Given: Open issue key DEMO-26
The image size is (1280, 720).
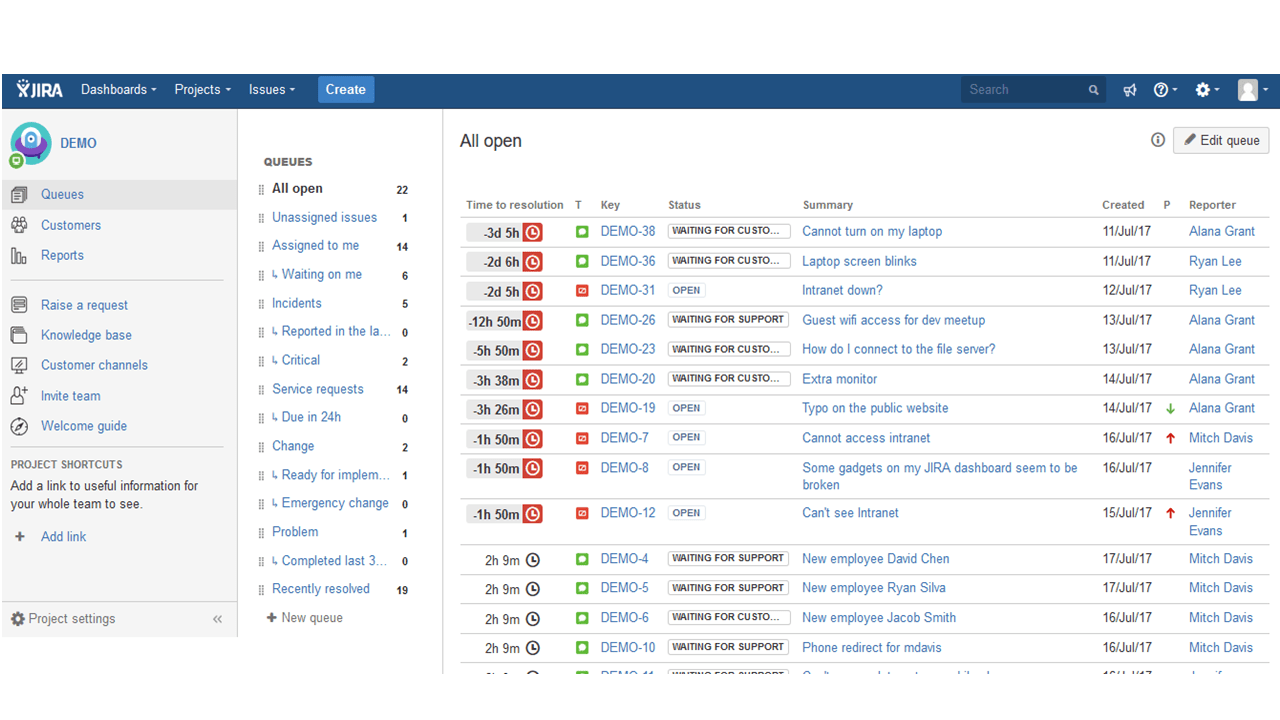Looking at the screenshot, I should click(628, 321).
